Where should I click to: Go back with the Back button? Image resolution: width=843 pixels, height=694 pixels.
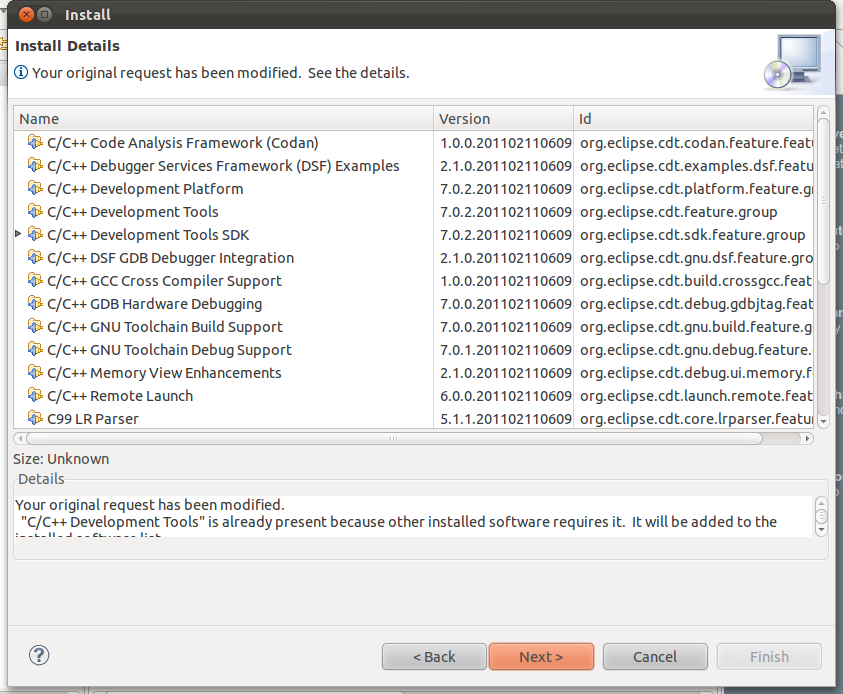434,657
